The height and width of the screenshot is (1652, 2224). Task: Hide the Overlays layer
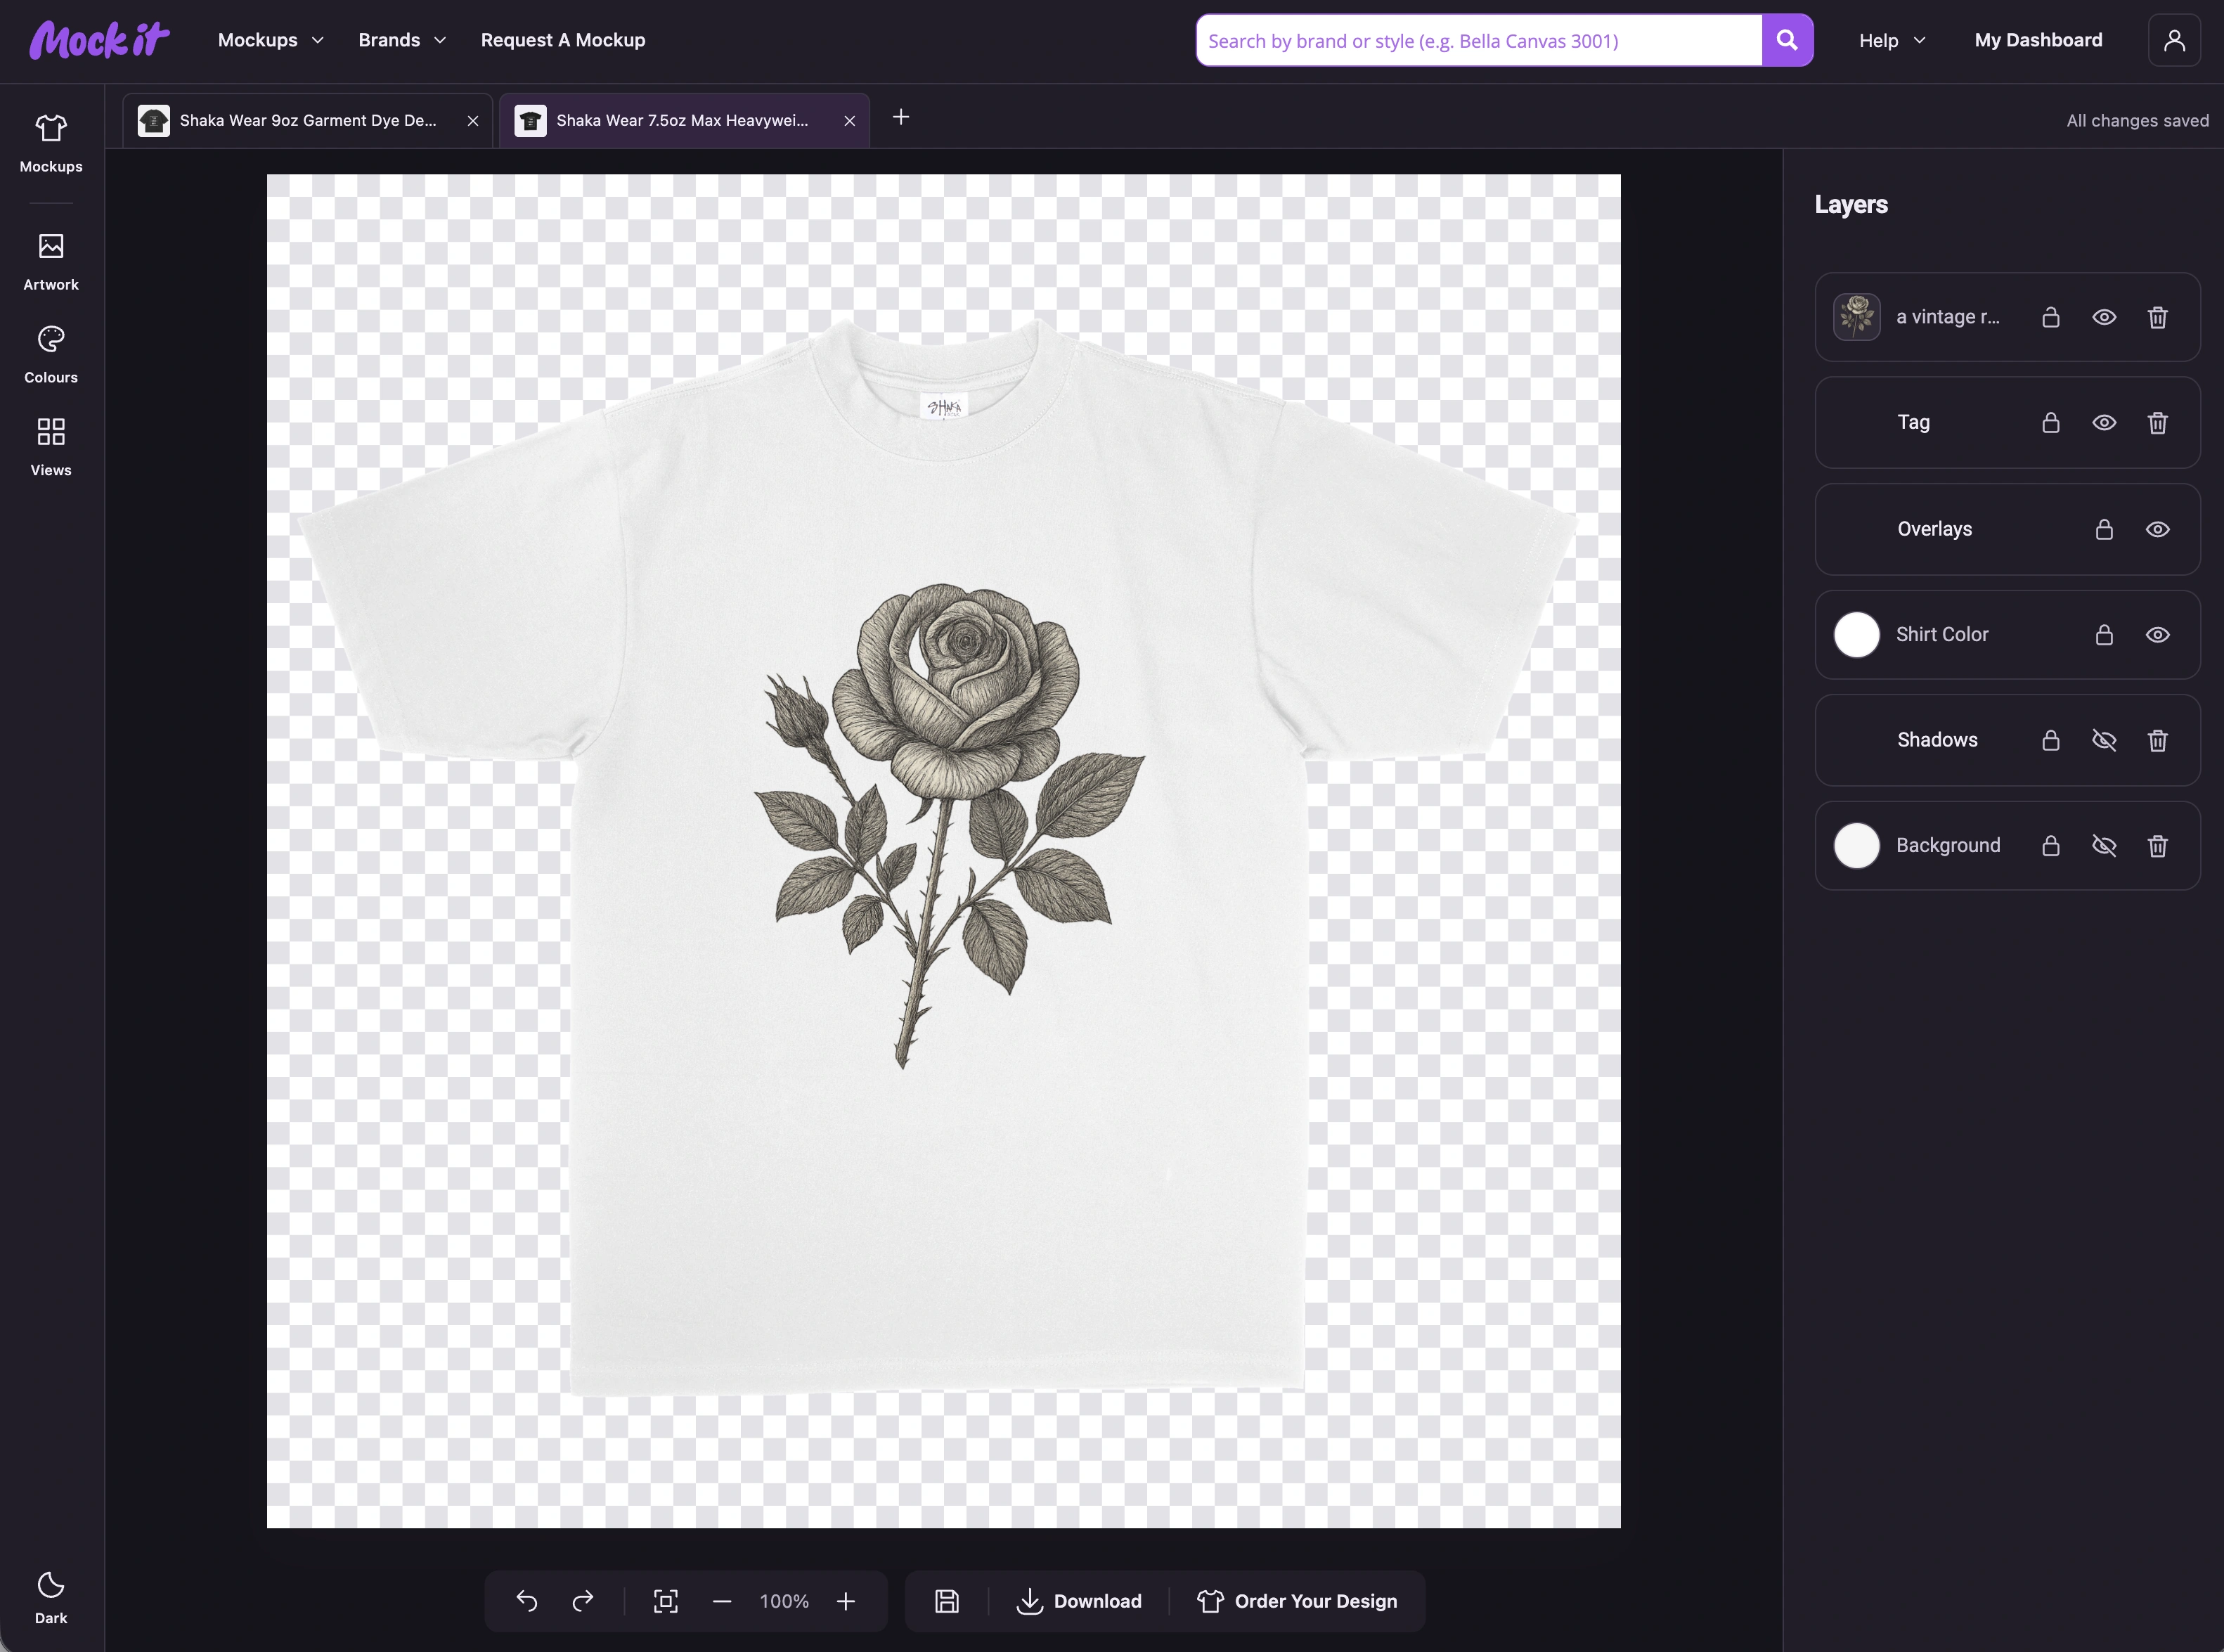pos(2158,529)
